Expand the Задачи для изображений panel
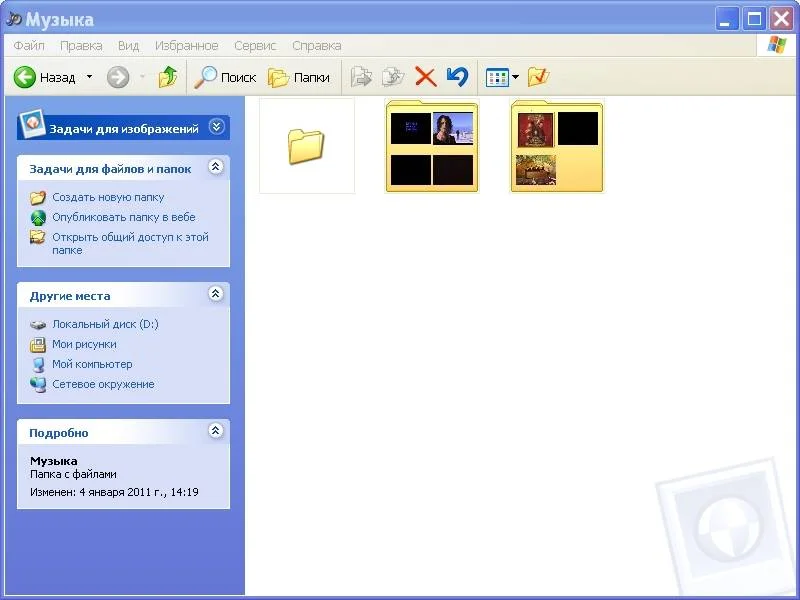800x600 pixels. click(x=216, y=127)
